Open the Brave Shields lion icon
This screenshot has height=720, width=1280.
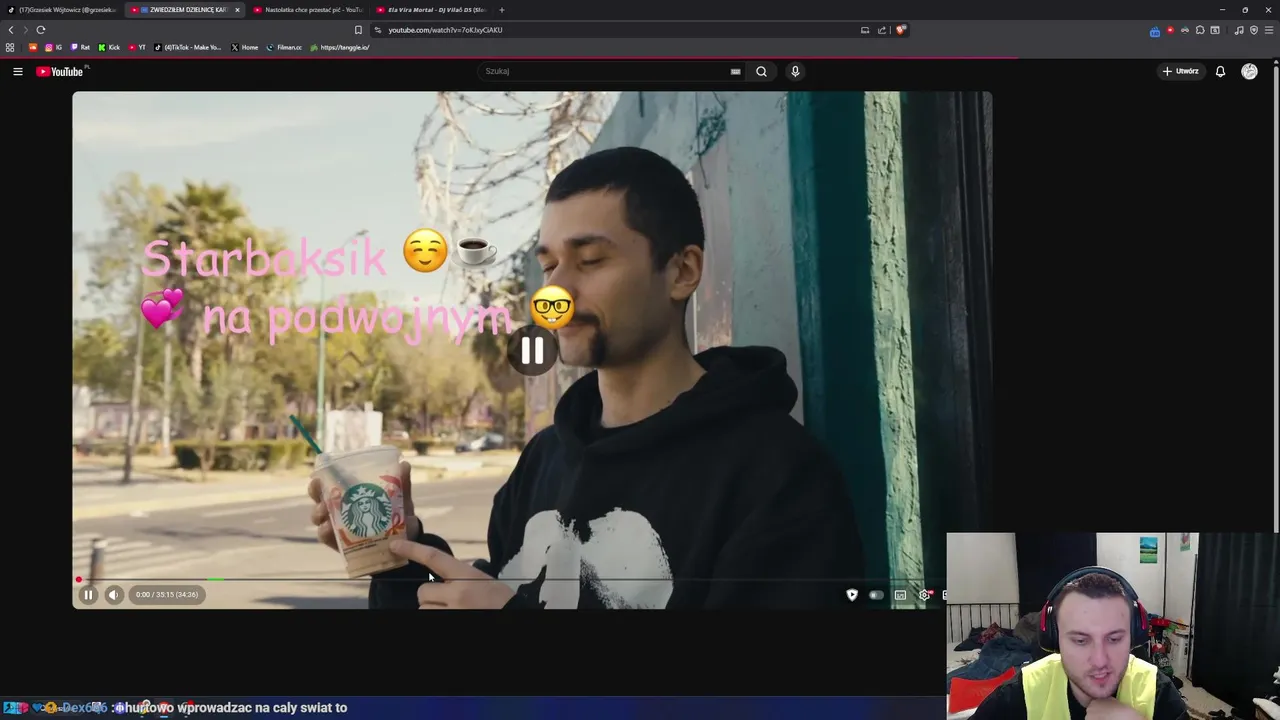[900, 30]
